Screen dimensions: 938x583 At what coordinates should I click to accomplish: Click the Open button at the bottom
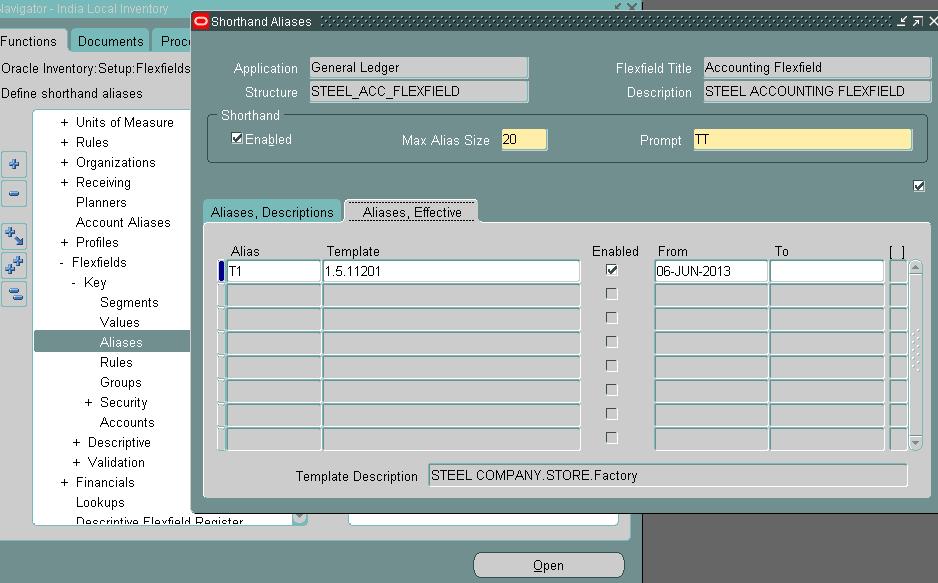(x=548, y=564)
